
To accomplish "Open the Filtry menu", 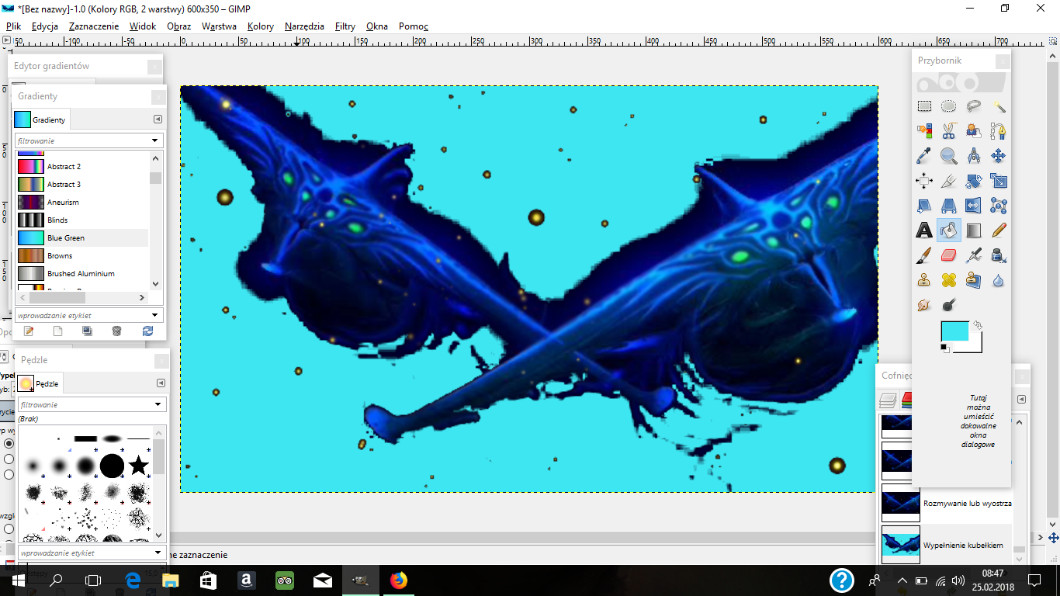I will click(x=345, y=26).
